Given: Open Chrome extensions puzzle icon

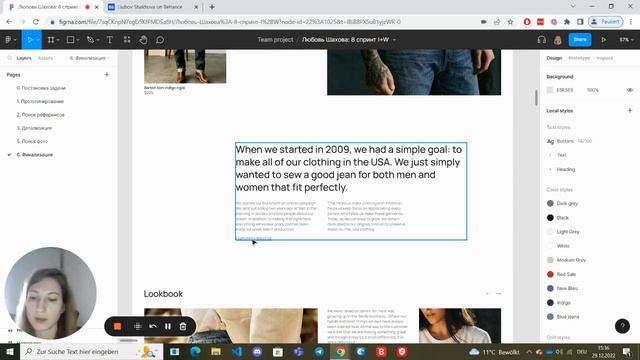Looking at the screenshot, I should 567,22.
